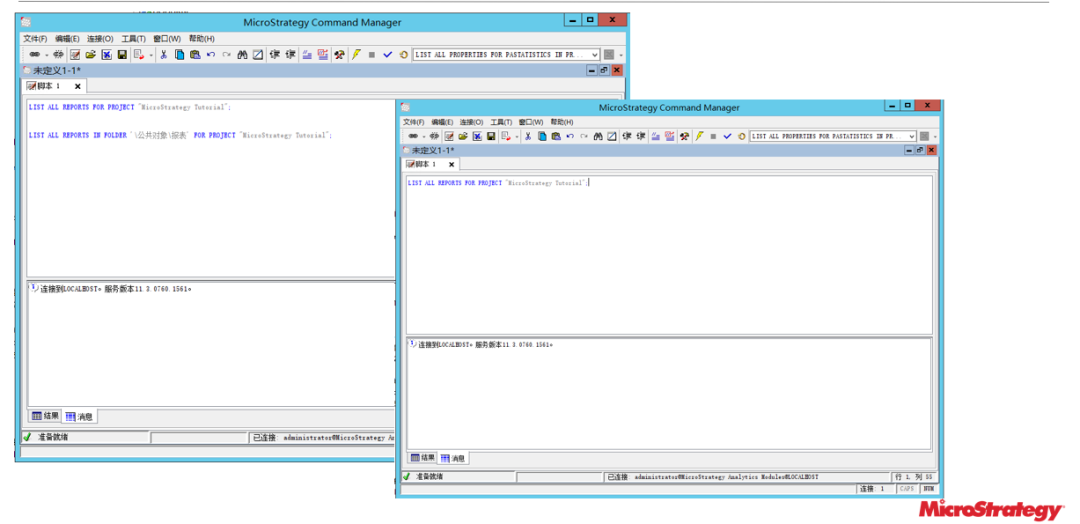Close 脚本 1 tab in back window
Viewport: 1080px width, 524px height.
pos(78,87)
